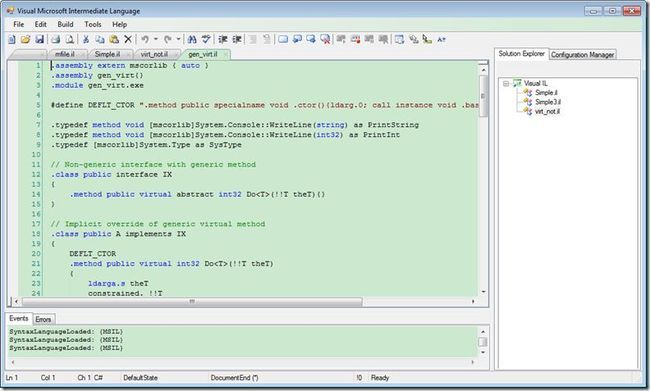Close the virt_not.il tab with its x

tap(175, 54)
